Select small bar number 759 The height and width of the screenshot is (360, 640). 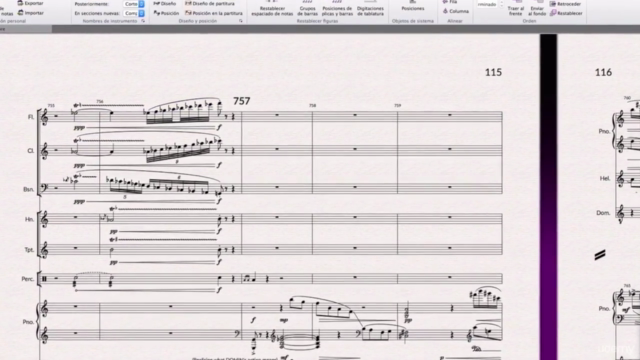[x=398, y=106]
